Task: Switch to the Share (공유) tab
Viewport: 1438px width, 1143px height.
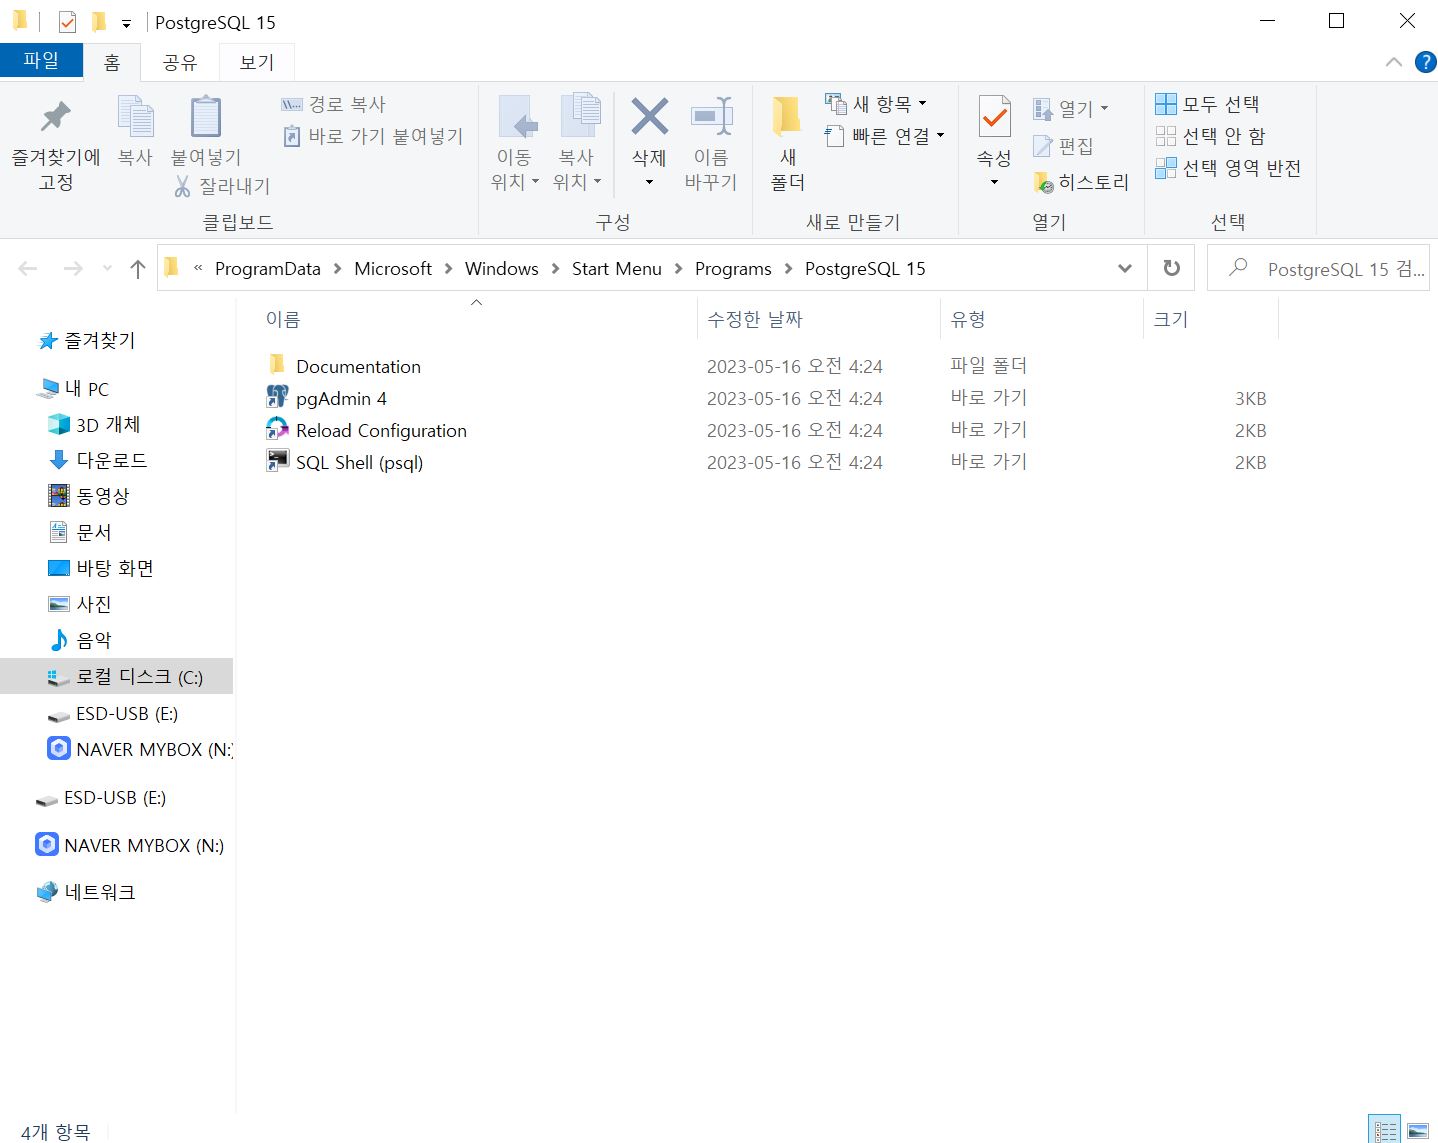Action: click(180, 62)
